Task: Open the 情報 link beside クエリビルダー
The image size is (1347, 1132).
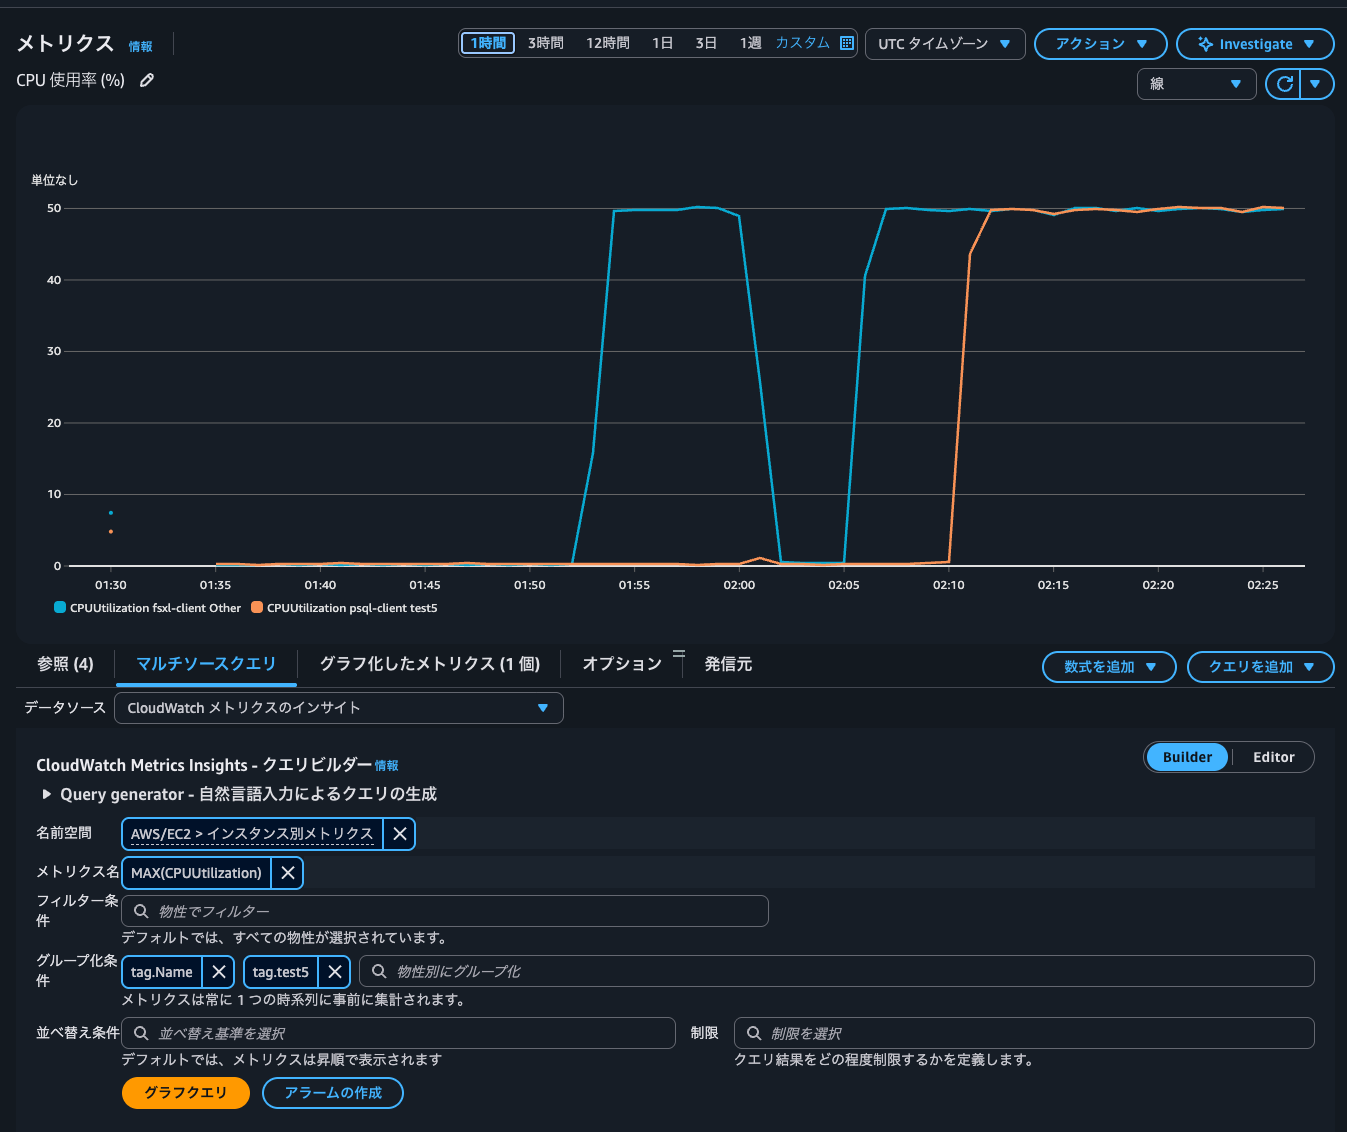Action: 386,766
